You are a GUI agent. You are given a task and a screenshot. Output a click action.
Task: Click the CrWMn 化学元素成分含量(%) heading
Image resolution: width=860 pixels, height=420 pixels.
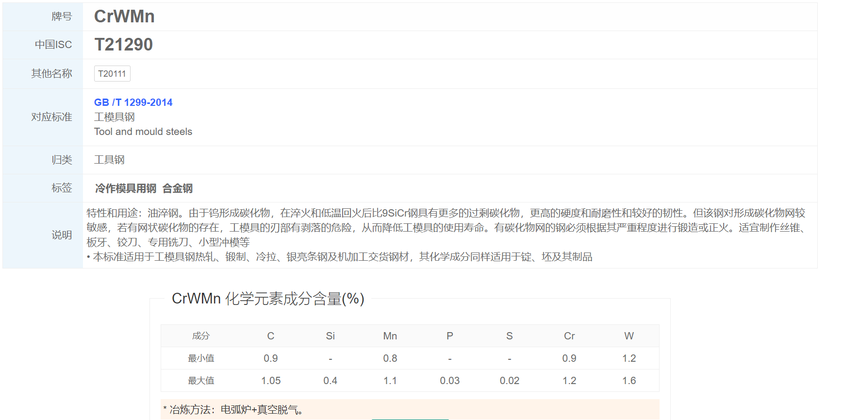(268, 299)
